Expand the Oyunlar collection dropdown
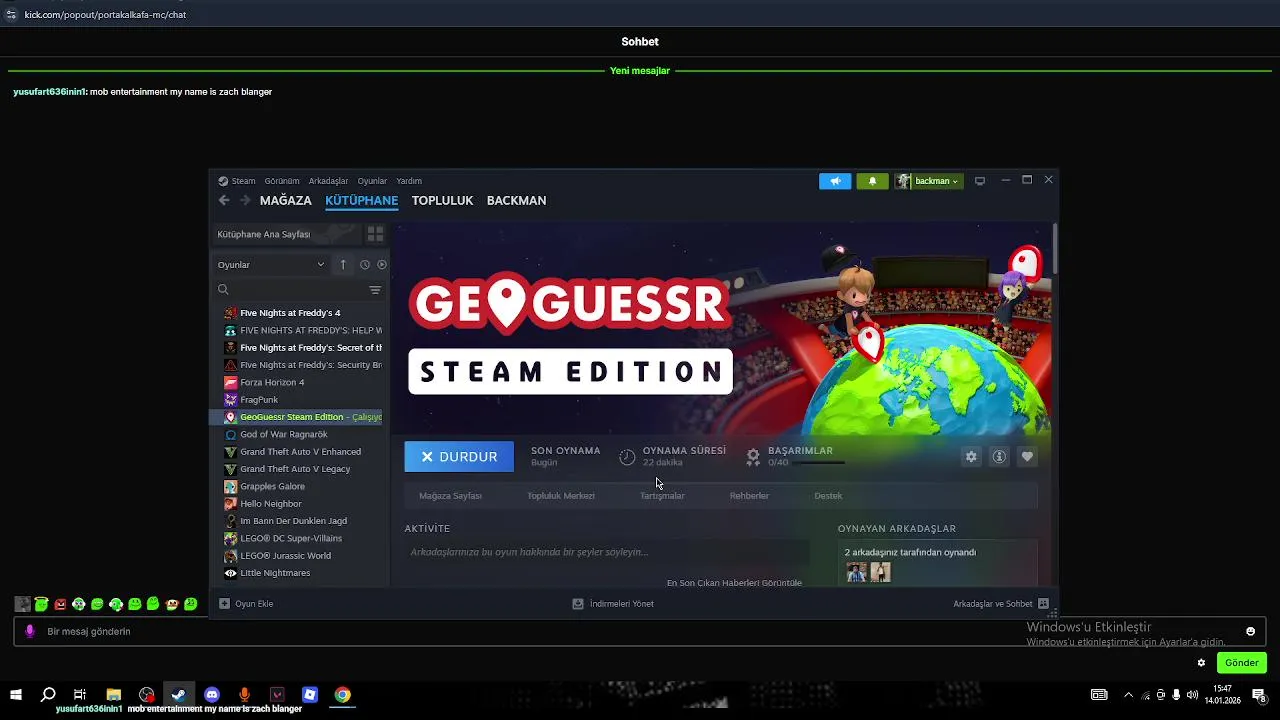Image resolution: width=1280 pixels, height=720 pixels. 271,264
